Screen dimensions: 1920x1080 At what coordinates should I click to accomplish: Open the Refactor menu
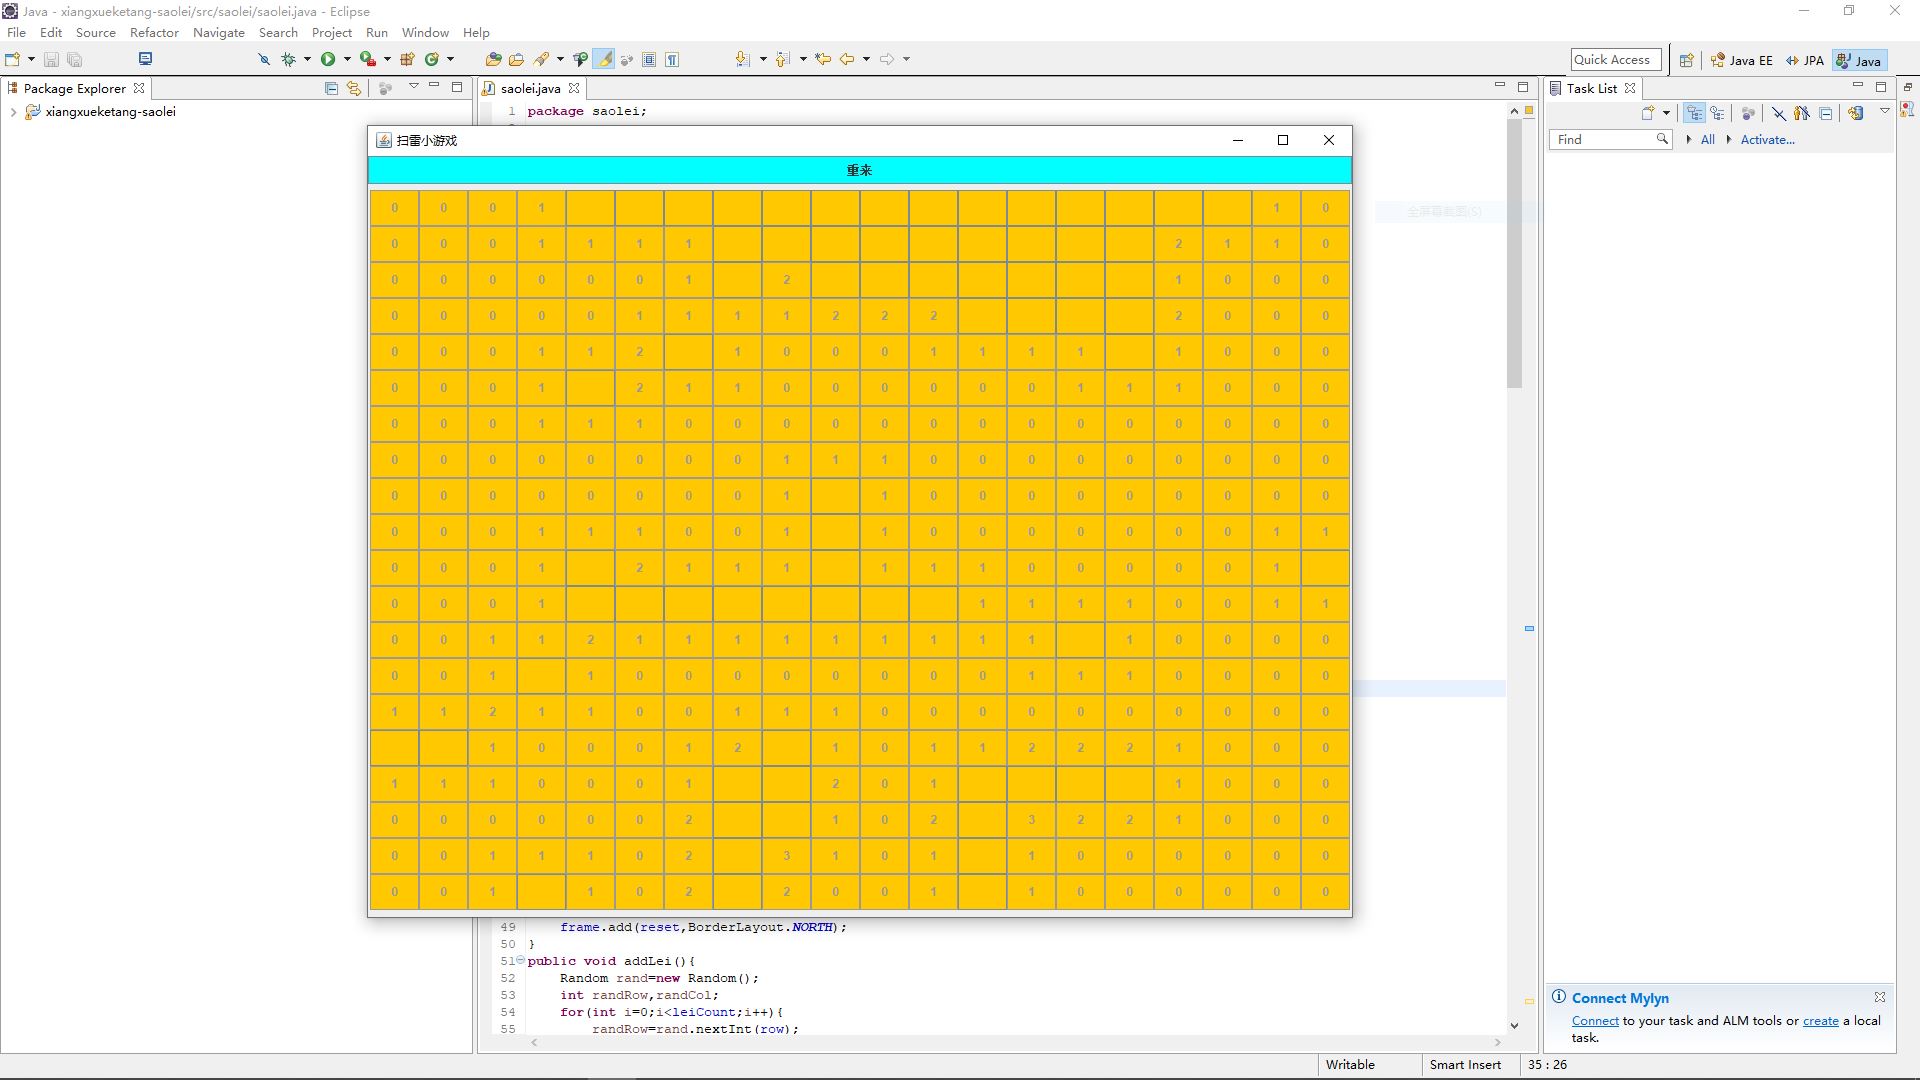click(154, 32)
